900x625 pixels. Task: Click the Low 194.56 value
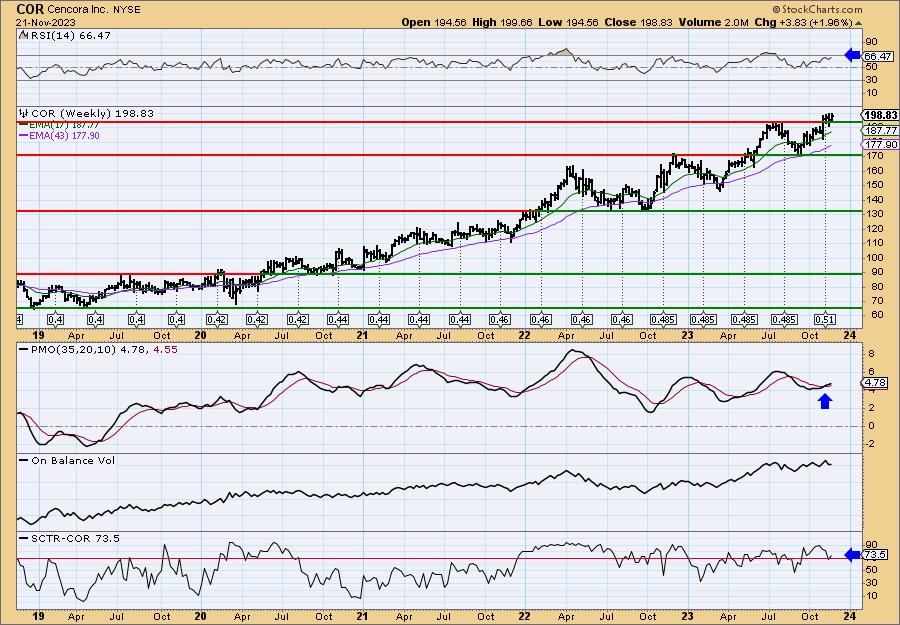(569, 22)
